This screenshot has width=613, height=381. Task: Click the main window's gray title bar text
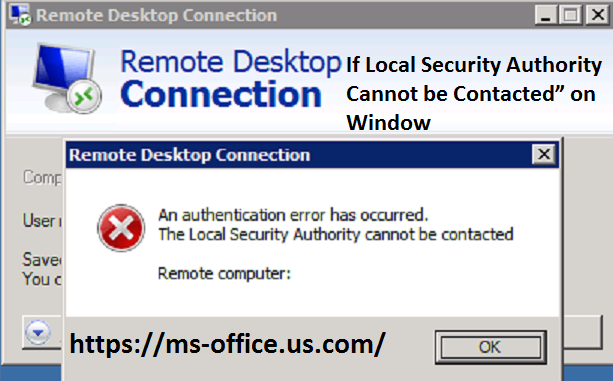pyautogui.click(x=156, y=15)
